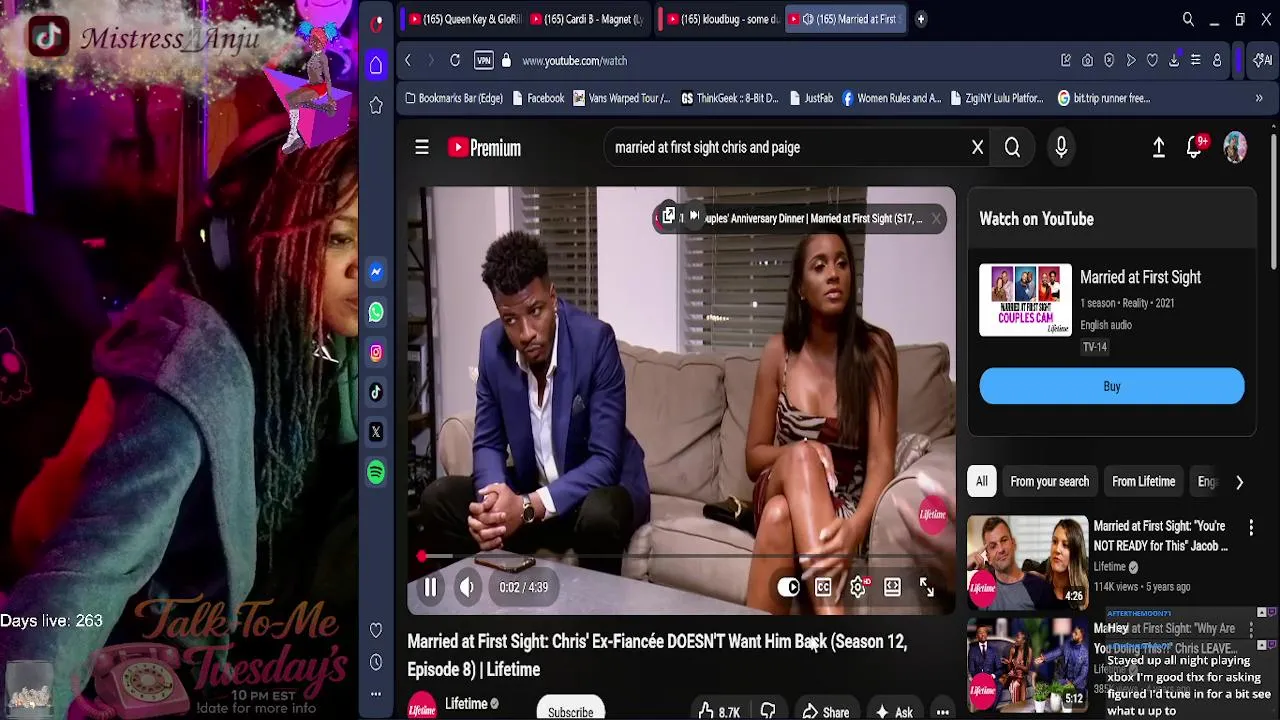Open the Aria AI button
Viewport: 1280px width, 720px height.
tap(1264, 61)
